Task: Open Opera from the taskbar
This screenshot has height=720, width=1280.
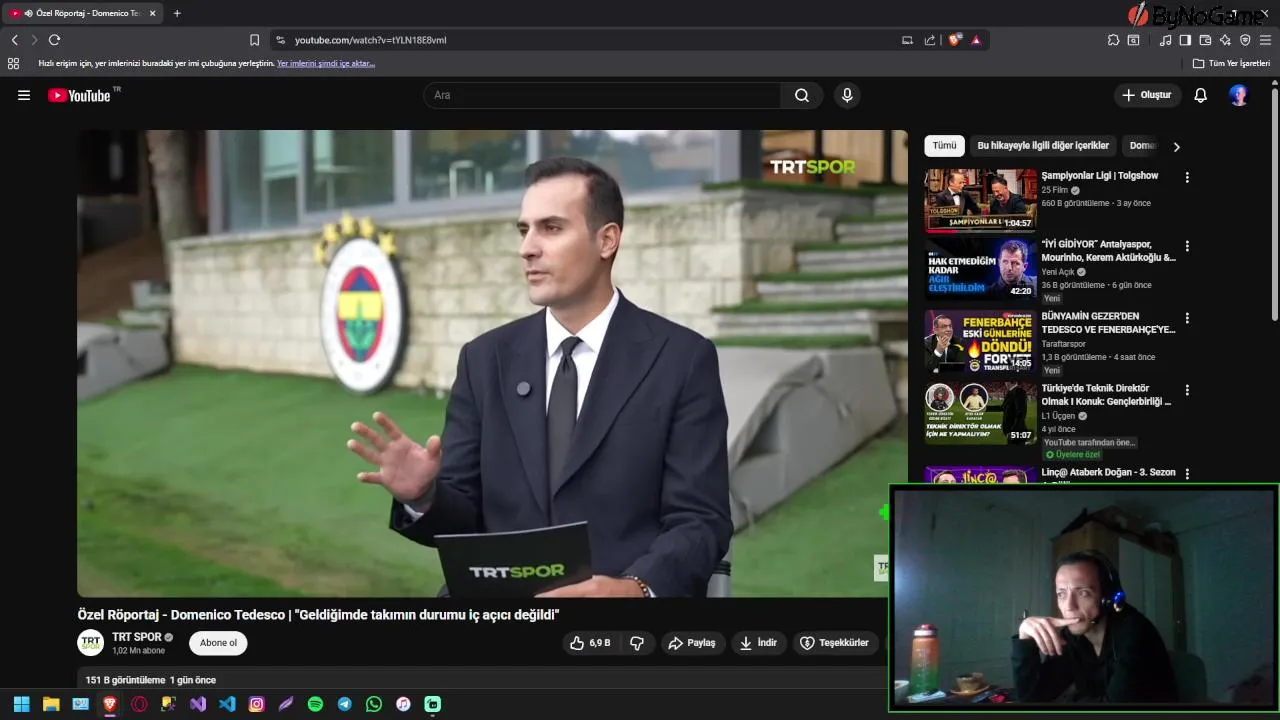Action: 139,704
